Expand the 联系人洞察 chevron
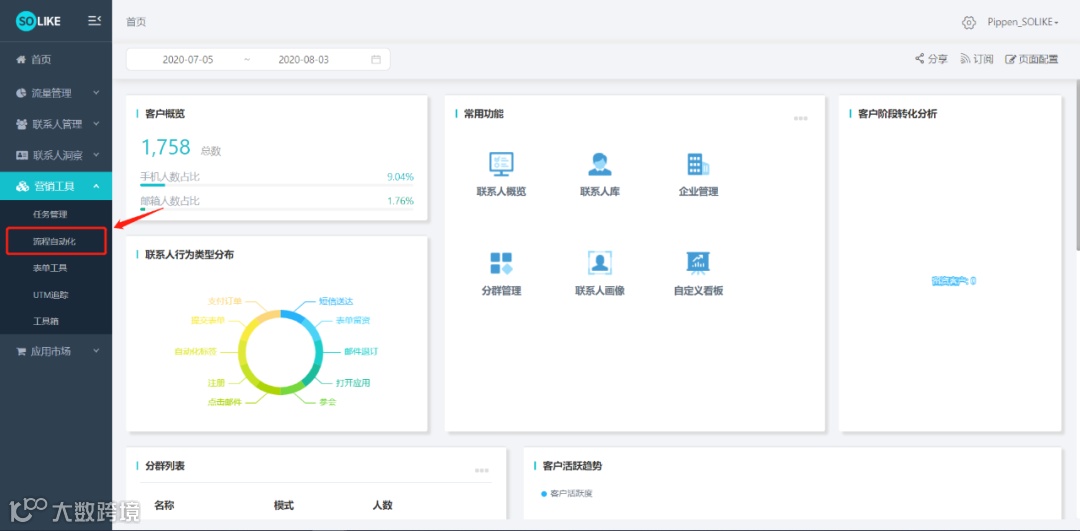1080x531 pixels. point(96,156)
